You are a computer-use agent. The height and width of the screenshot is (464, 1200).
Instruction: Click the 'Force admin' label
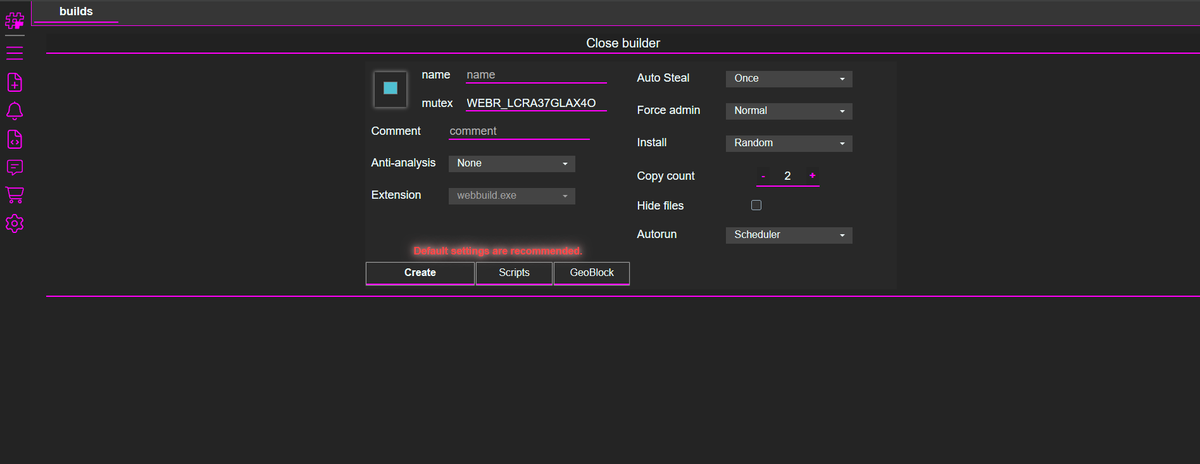(x=668, y=110)
